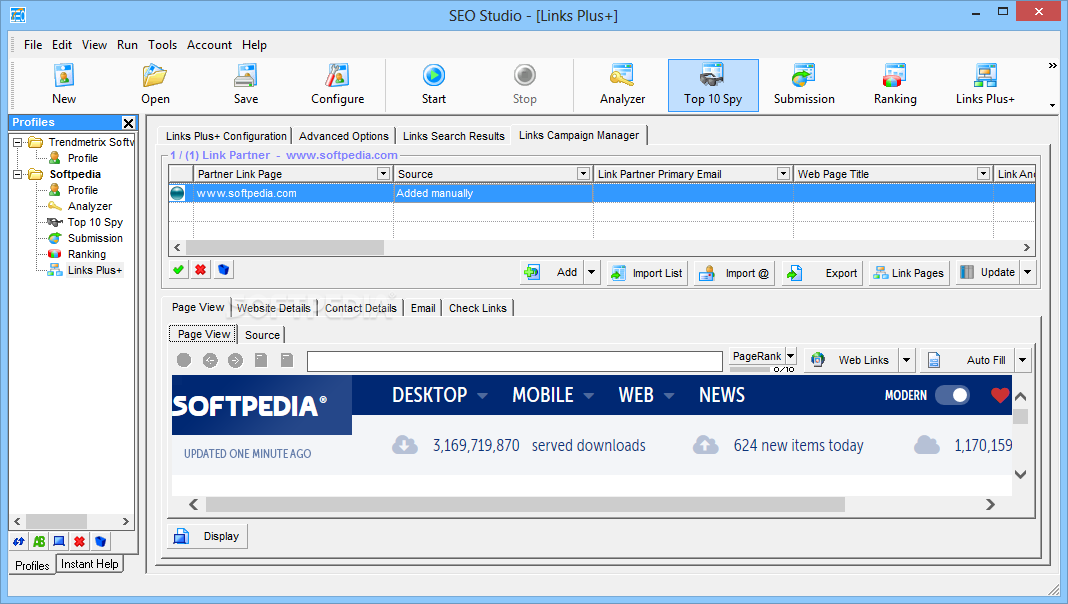Open the Advanced Options tab
Viewport: 1068px width, 604px height.
coord(343,136)
